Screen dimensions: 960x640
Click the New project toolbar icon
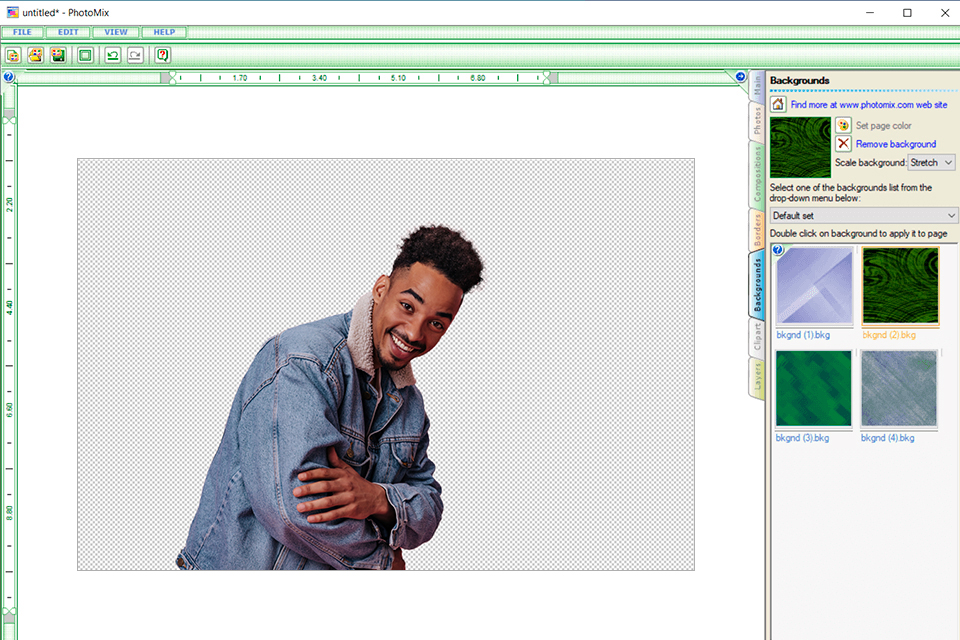tap(13, 56)
